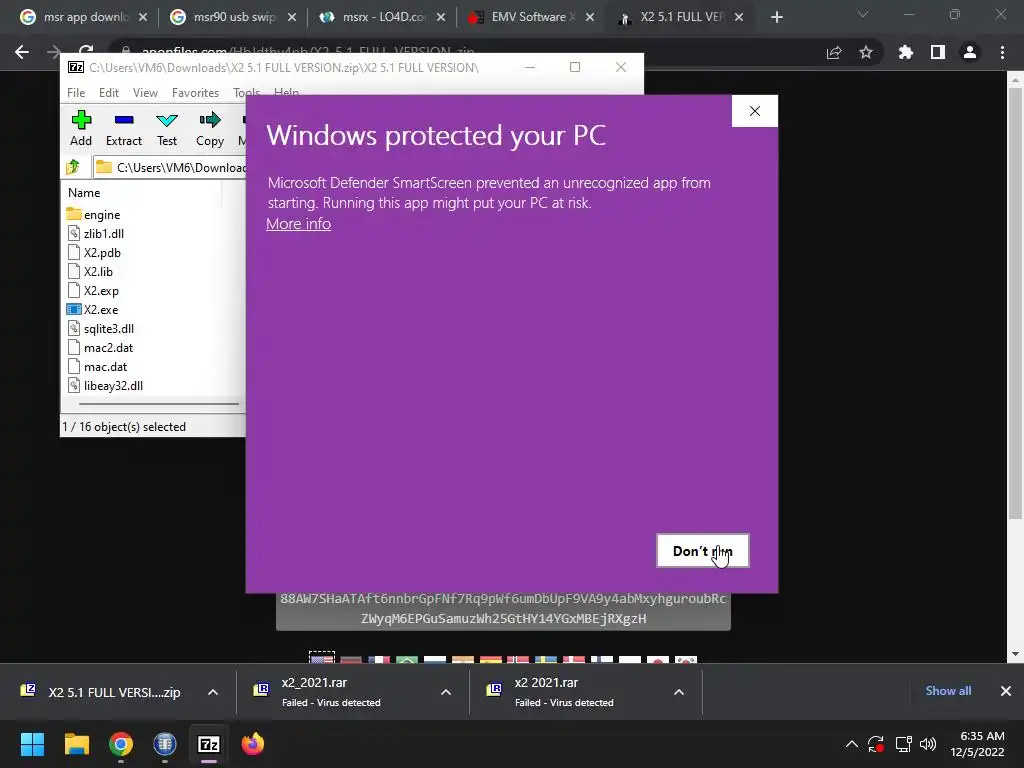1024x768 pixels.
Task: Close the SmartScreen dialog with X
Action: tap(755, 111)
